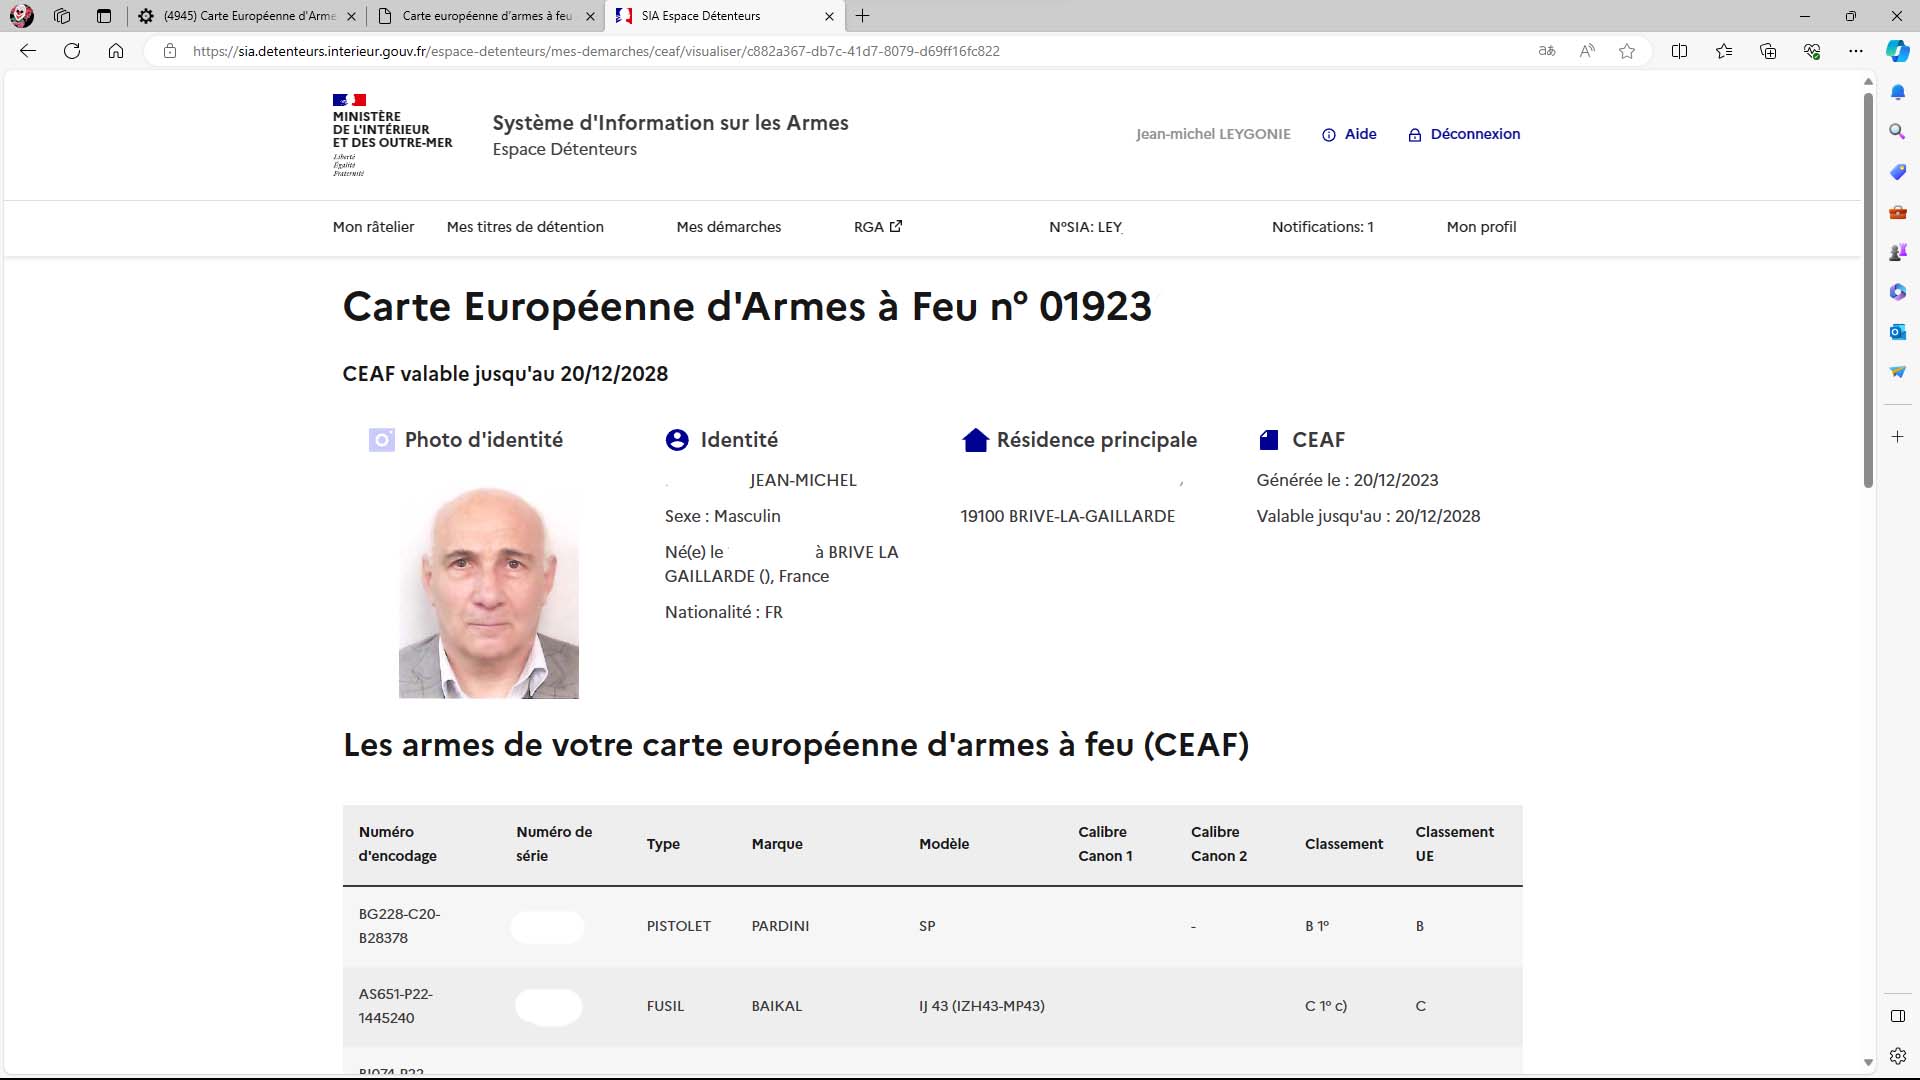Reload the current page

coord(72,51)
